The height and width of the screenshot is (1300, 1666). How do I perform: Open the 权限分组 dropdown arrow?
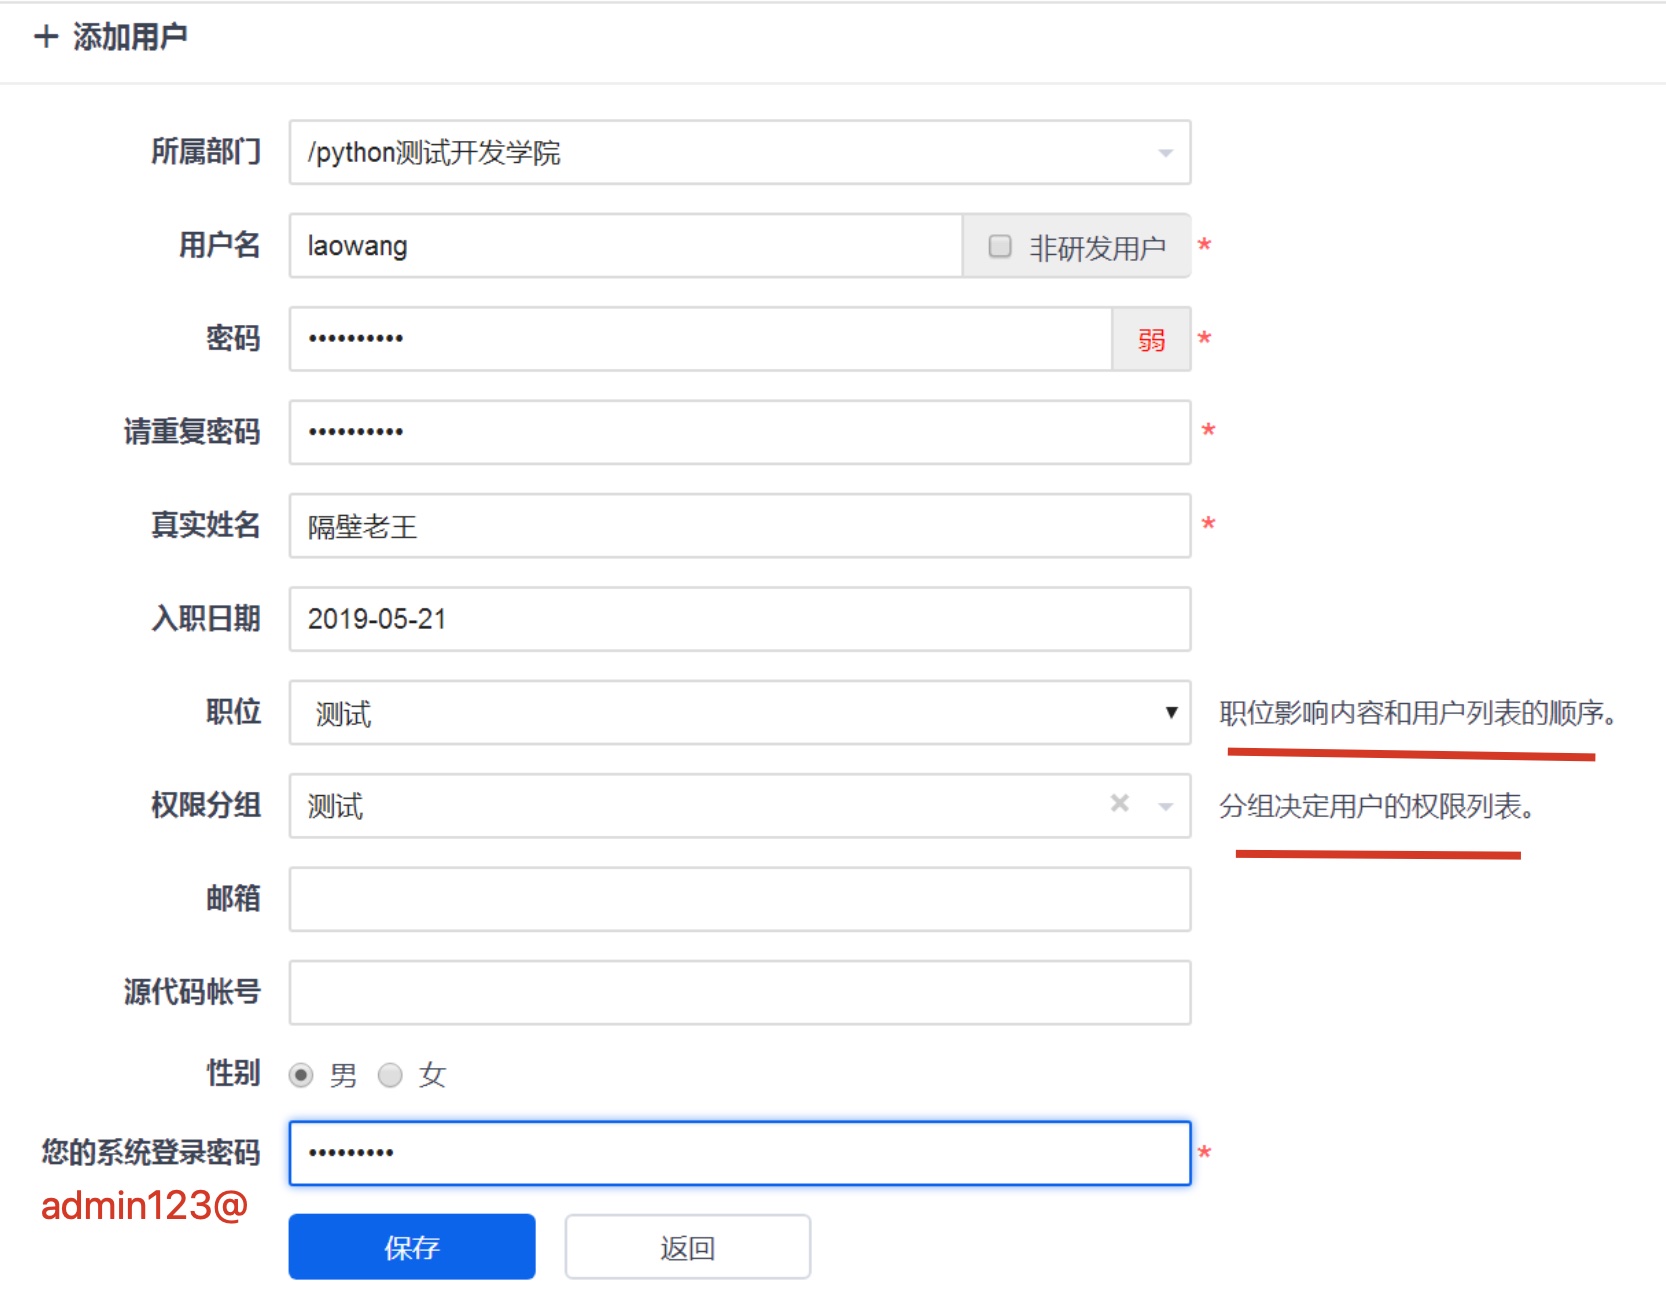(1165, 806)
